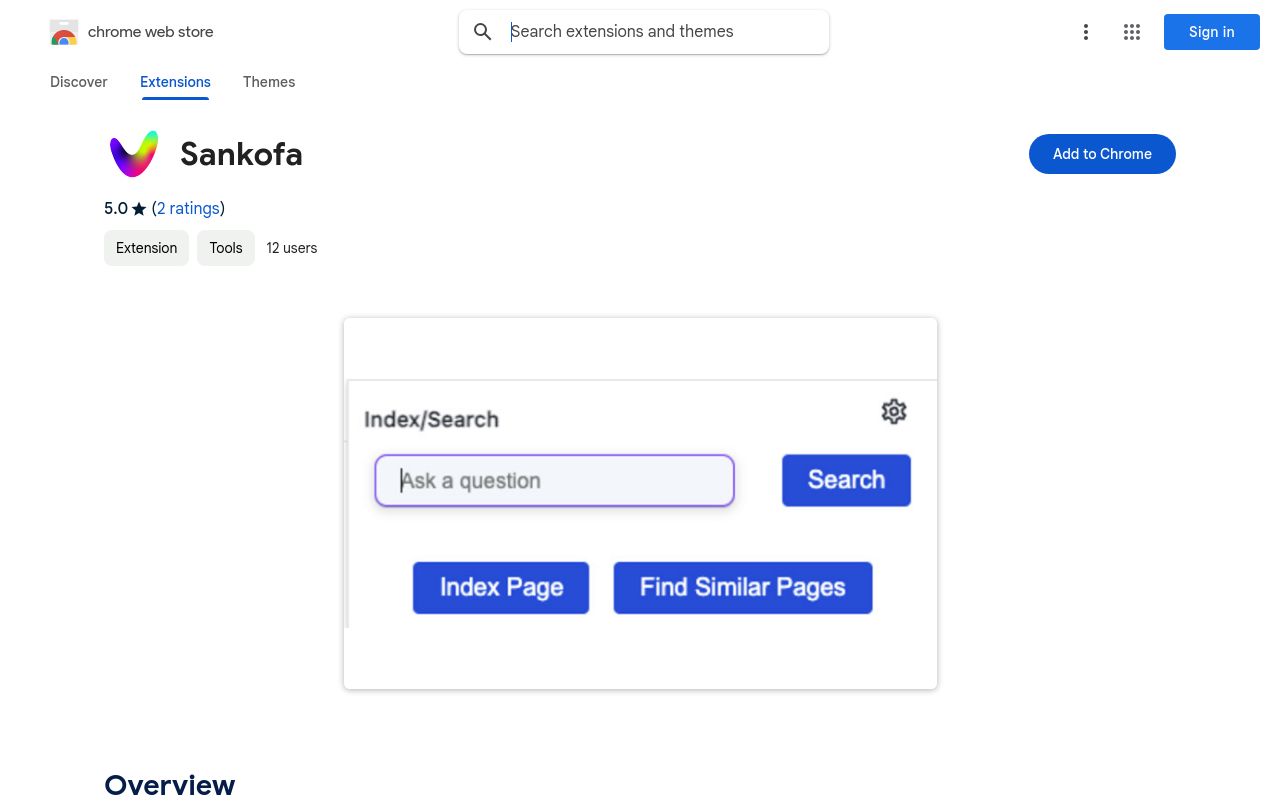This screenshot has height=800, width=1280.
Task: Click the Sign in button
Action: [1212, 32]
